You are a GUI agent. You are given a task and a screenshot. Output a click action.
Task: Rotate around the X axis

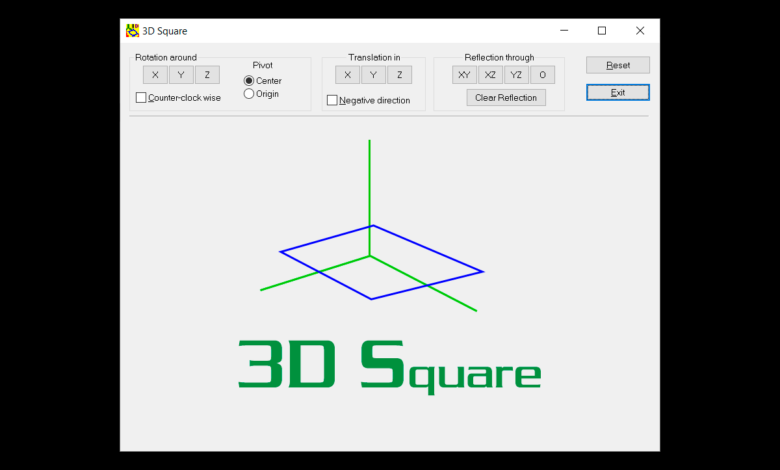155,75
